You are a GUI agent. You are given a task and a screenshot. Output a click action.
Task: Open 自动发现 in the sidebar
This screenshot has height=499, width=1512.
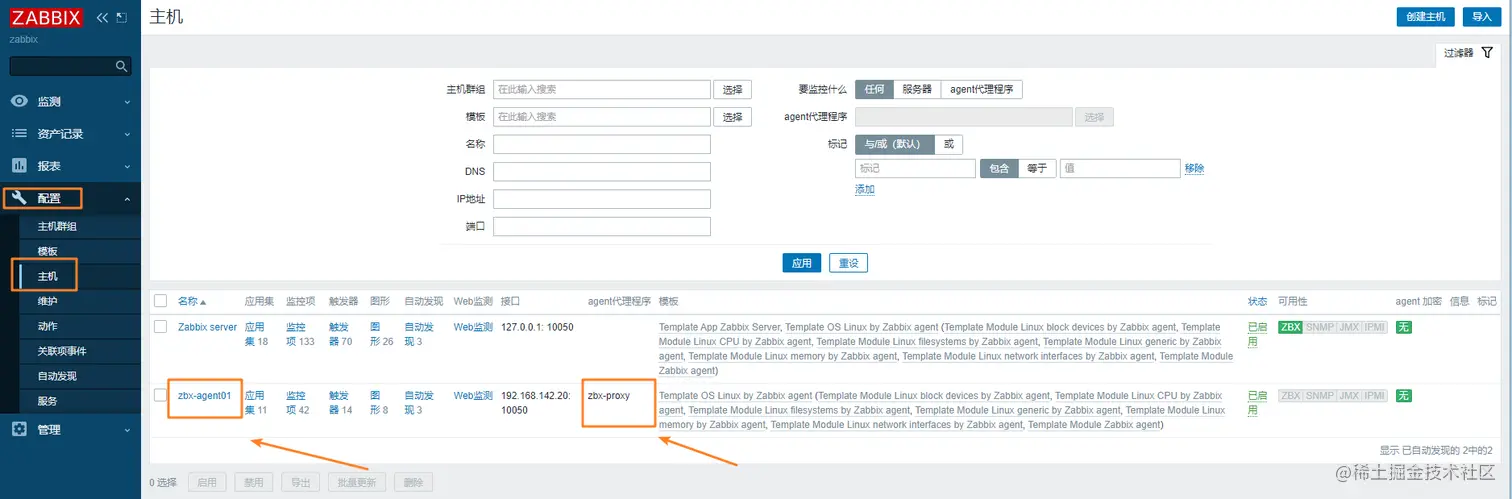point(57,376)
